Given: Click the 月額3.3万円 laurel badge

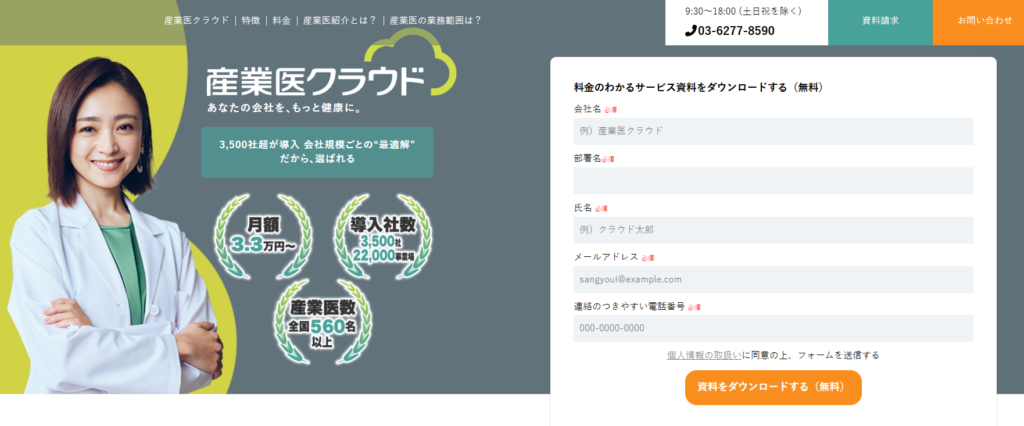Looking at the screenshot, I should pos(263,237).
